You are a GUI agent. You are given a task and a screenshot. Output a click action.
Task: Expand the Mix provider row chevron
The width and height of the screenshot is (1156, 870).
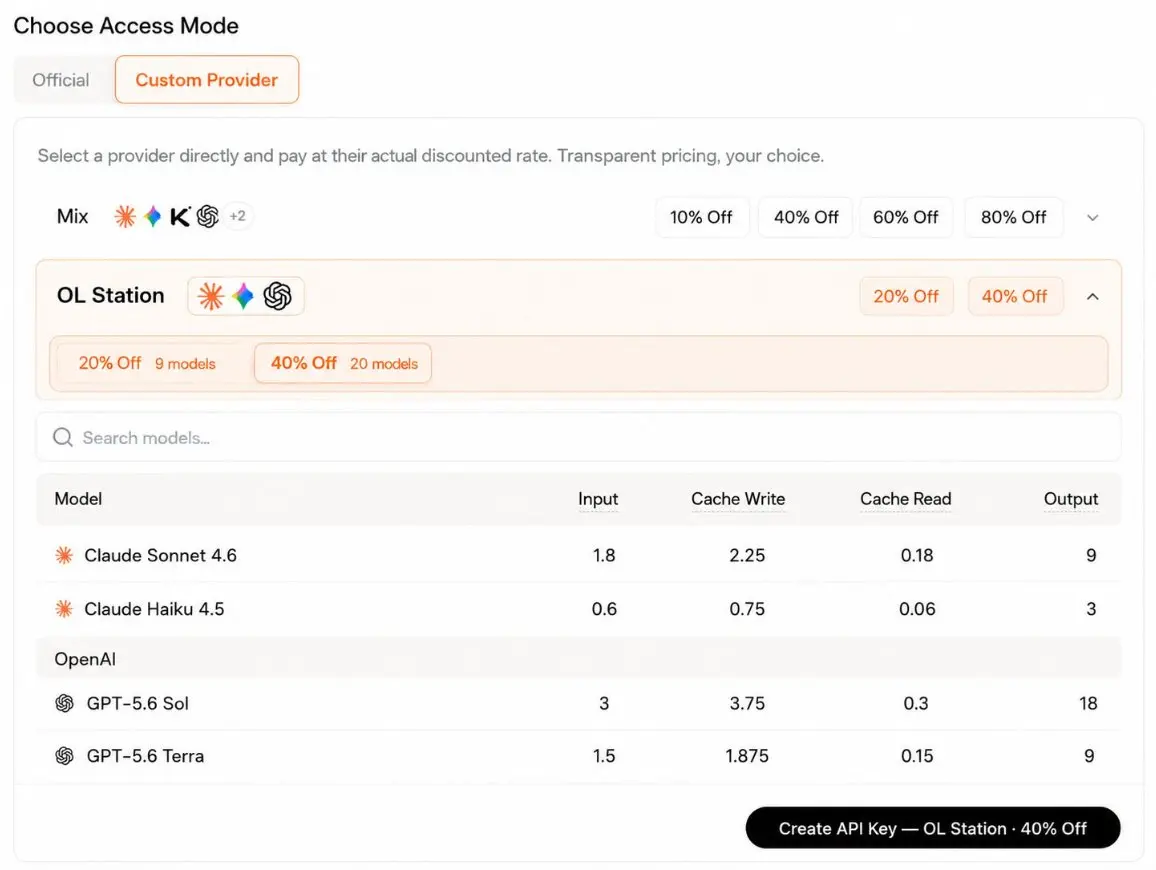click(1093, 218)
